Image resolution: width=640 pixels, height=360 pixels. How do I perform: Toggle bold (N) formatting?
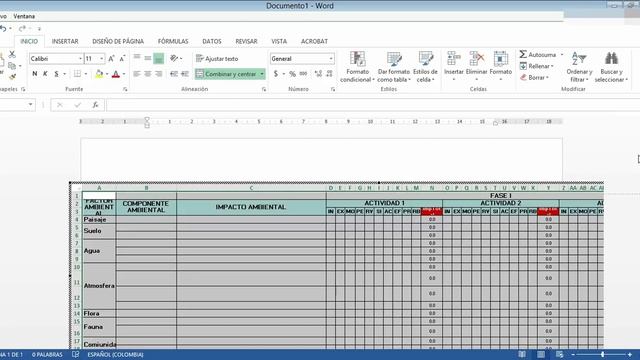coord(35,74)
